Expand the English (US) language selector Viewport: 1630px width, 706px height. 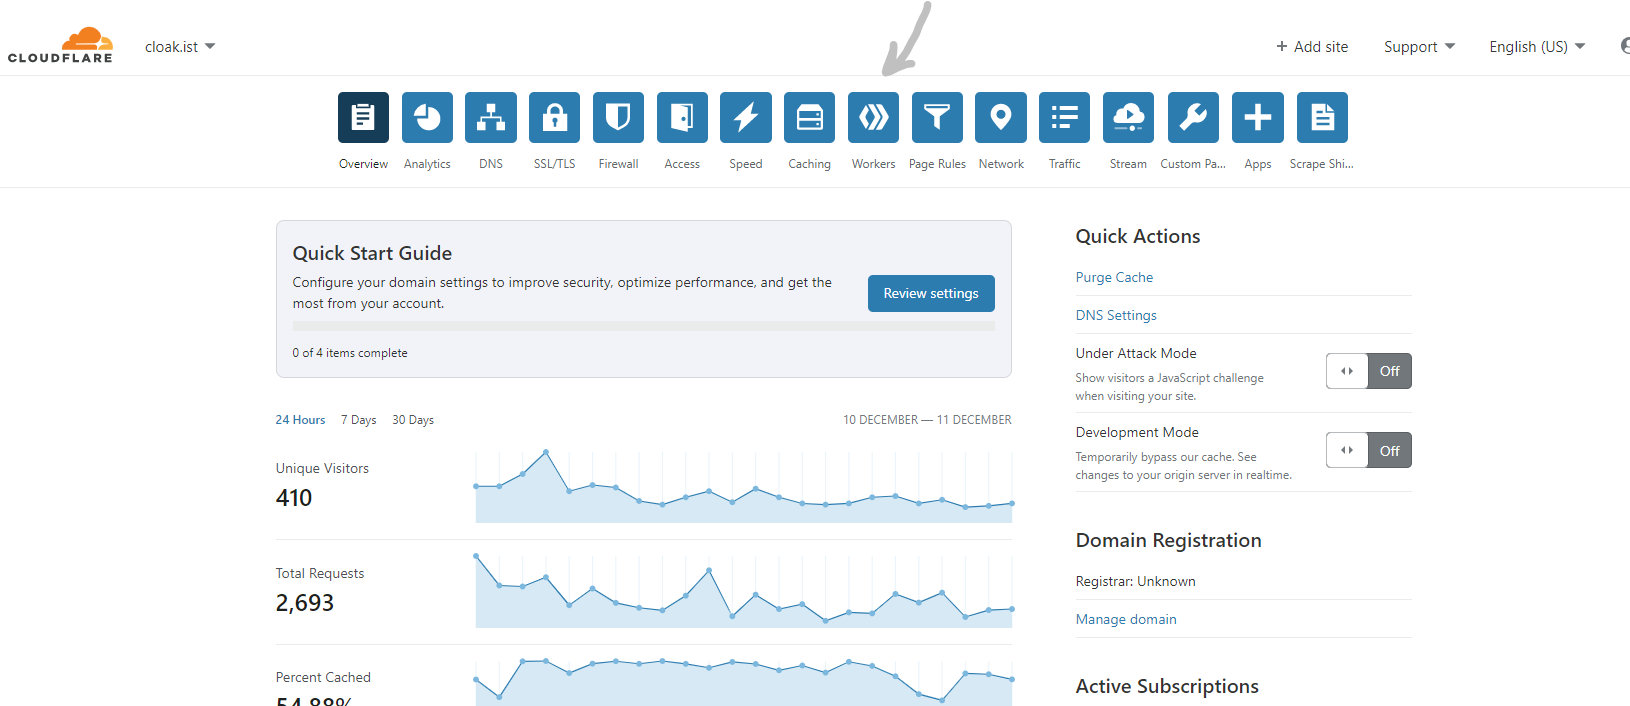1536,47
